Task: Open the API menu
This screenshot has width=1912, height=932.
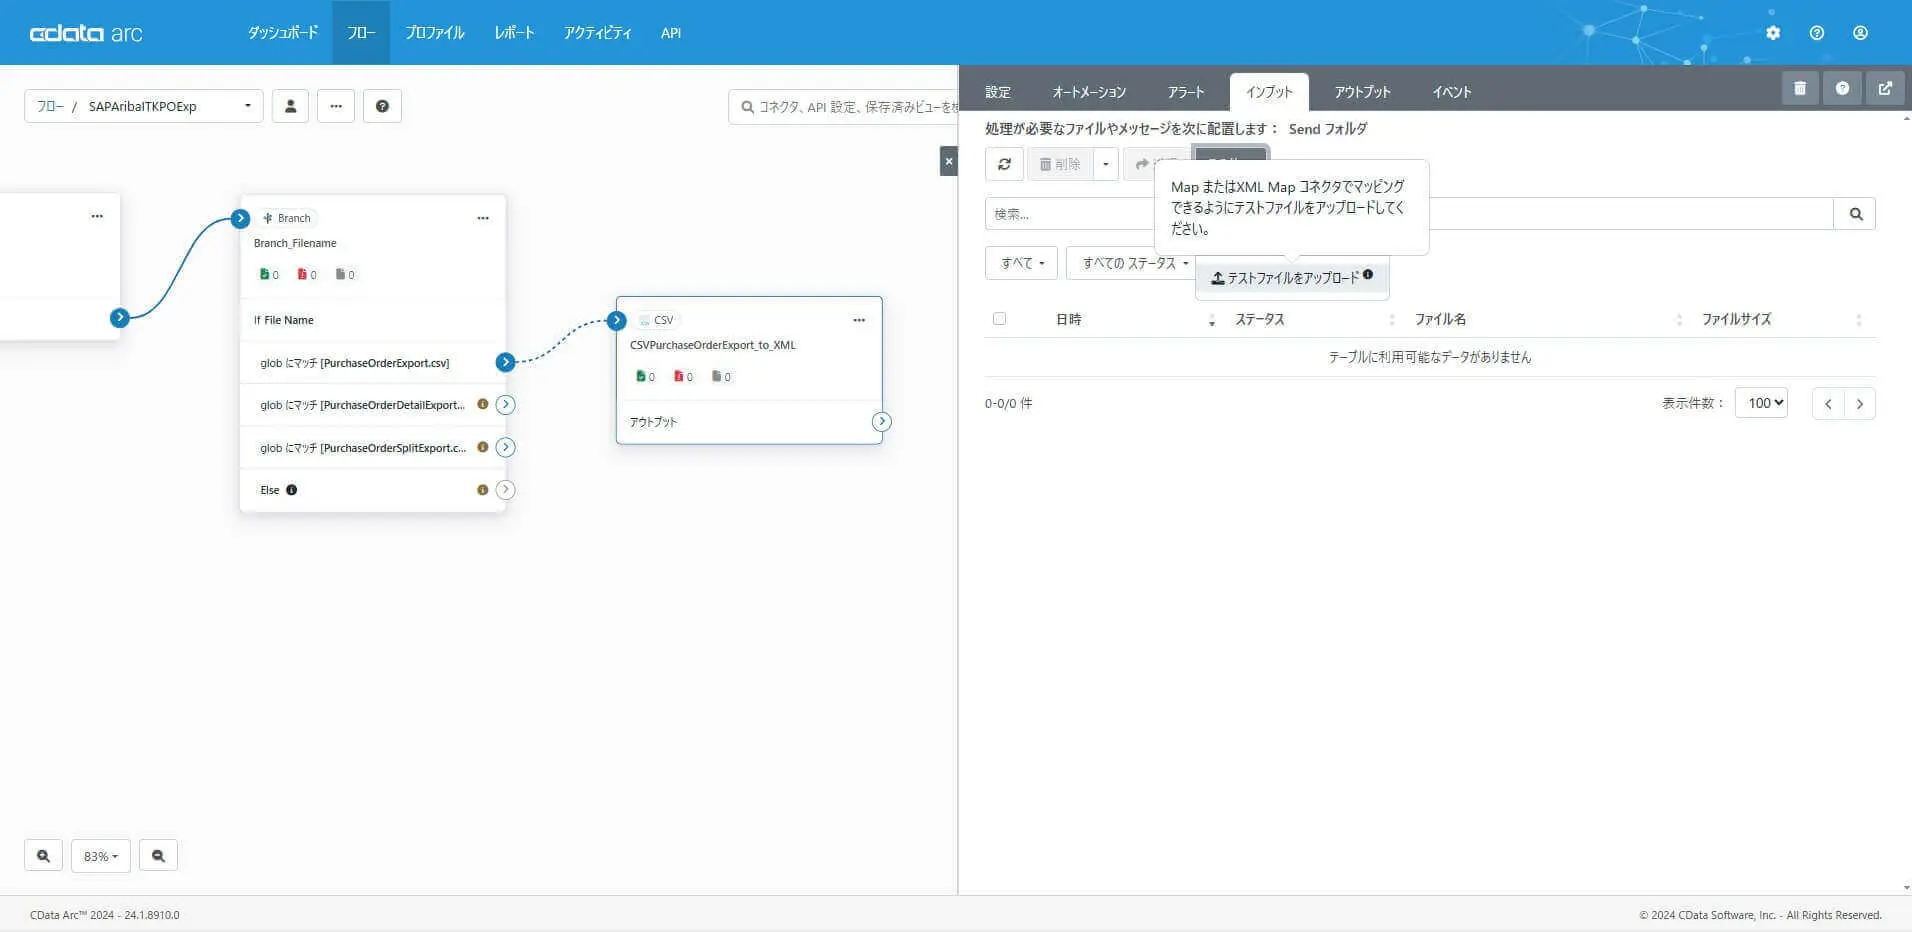Action: [671, 33]
